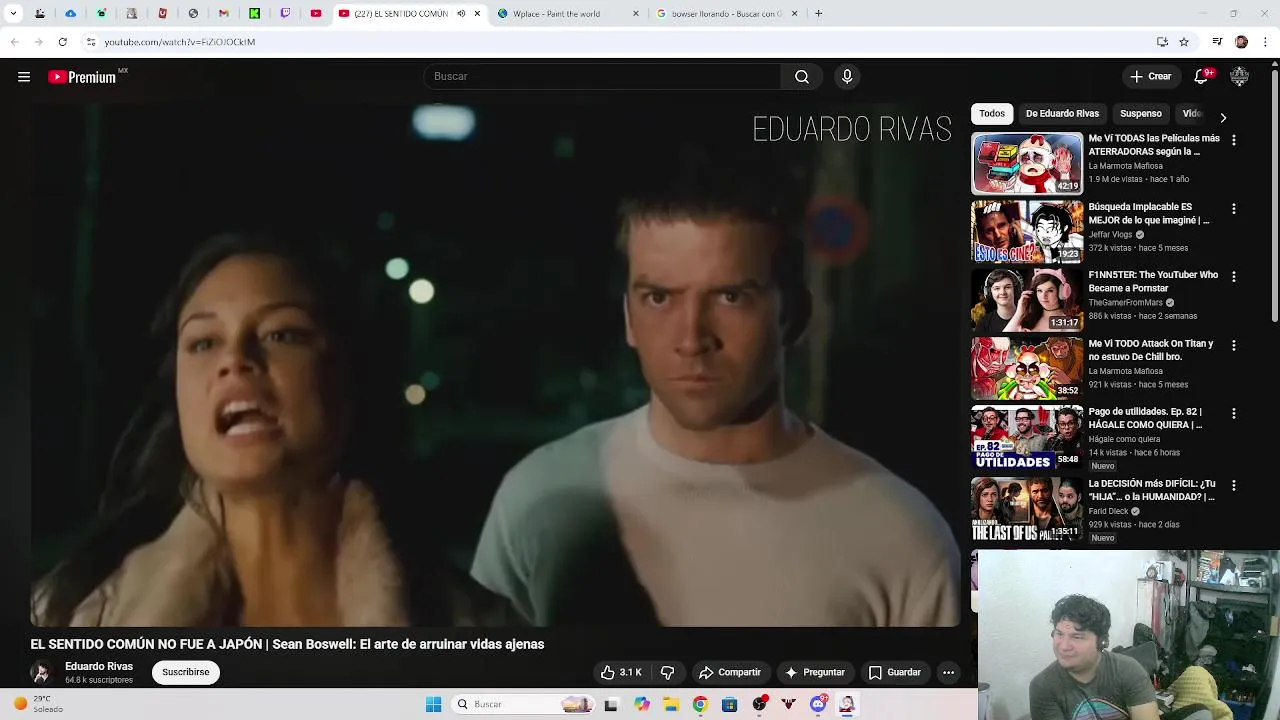Click the Preguntar button
Viewport: 1280px width, 720px height.
816,673
